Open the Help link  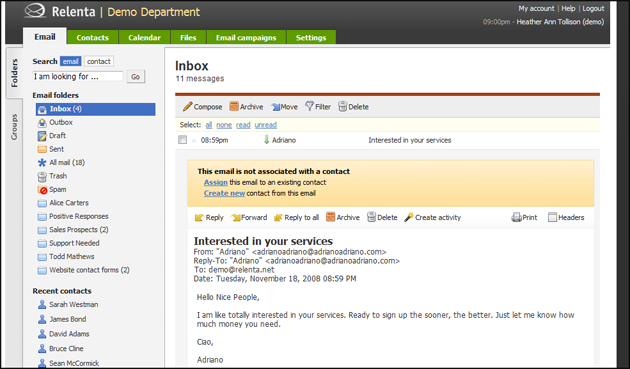pyautogui.click(x=568, y=8)
